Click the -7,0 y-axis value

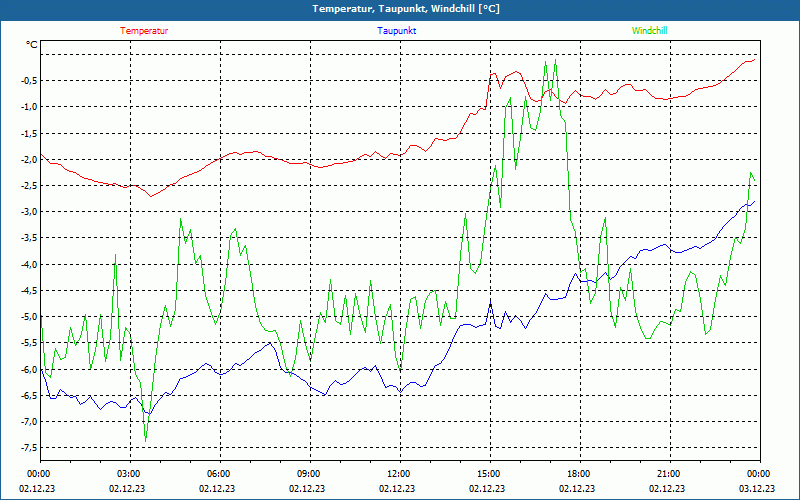coord(29,421)
